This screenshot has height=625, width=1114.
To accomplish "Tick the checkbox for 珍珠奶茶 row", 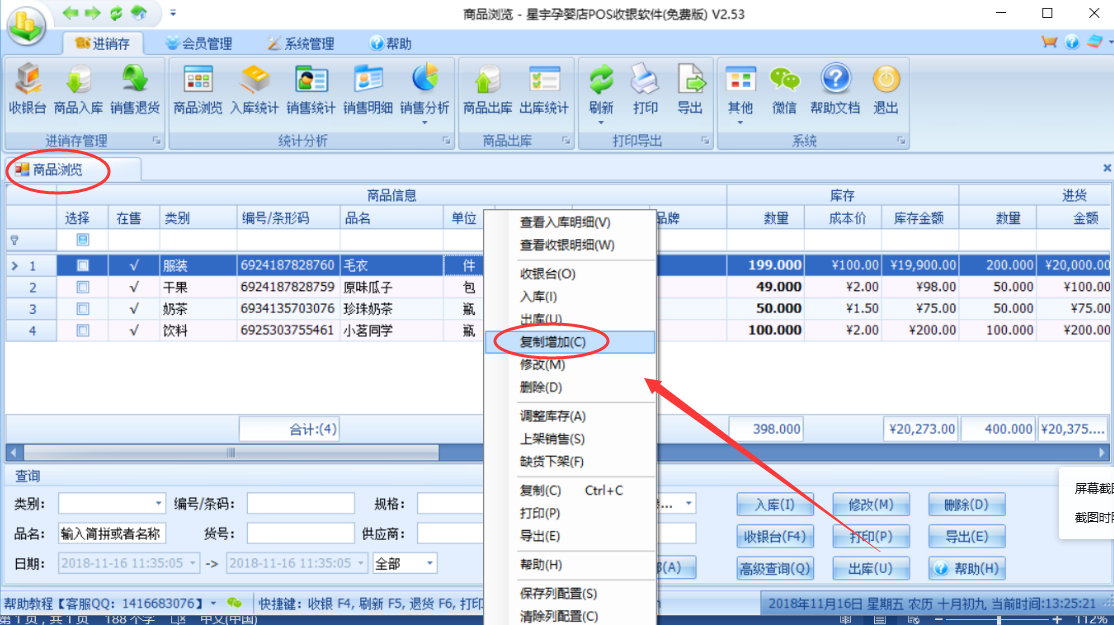I will tap(82, 309).
